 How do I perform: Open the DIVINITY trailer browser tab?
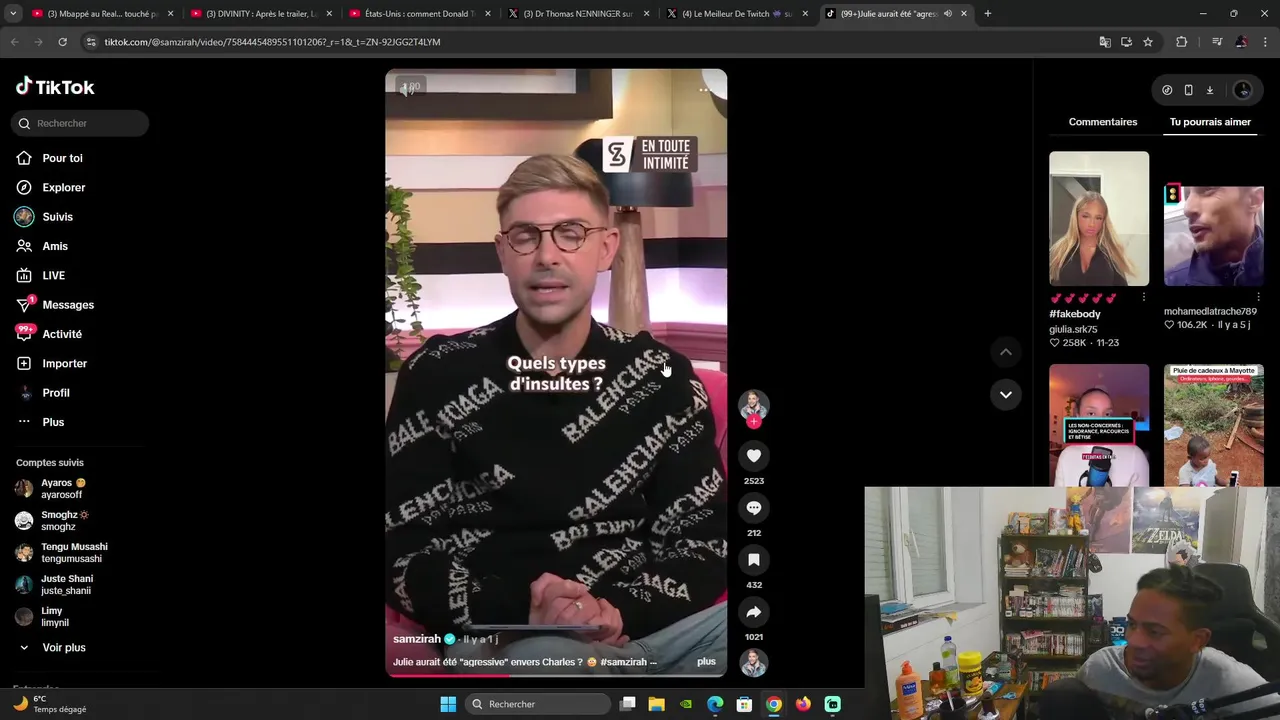point(260,14)
